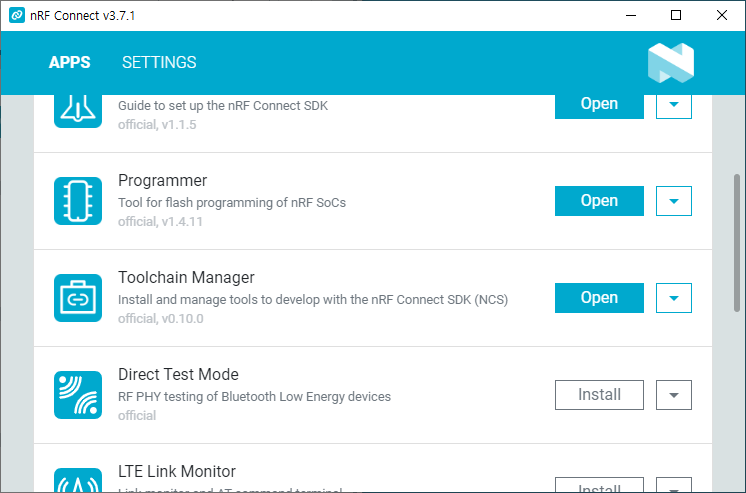
Task: Click the Getting Started flask icon
Action: [x=78, y=111]
